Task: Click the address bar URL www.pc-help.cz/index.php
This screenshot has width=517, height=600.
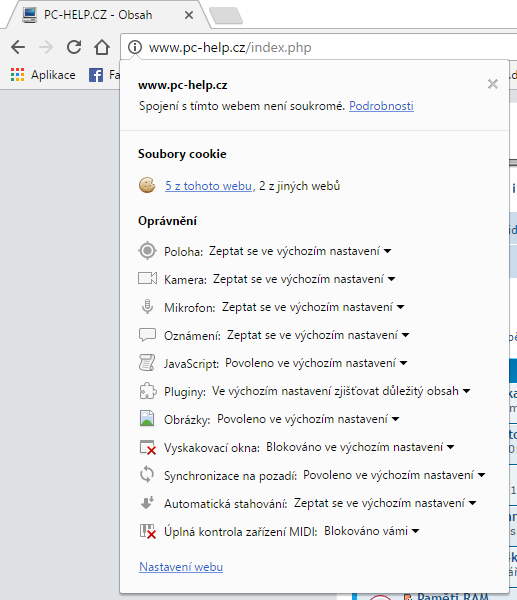Action: point(230,47)
